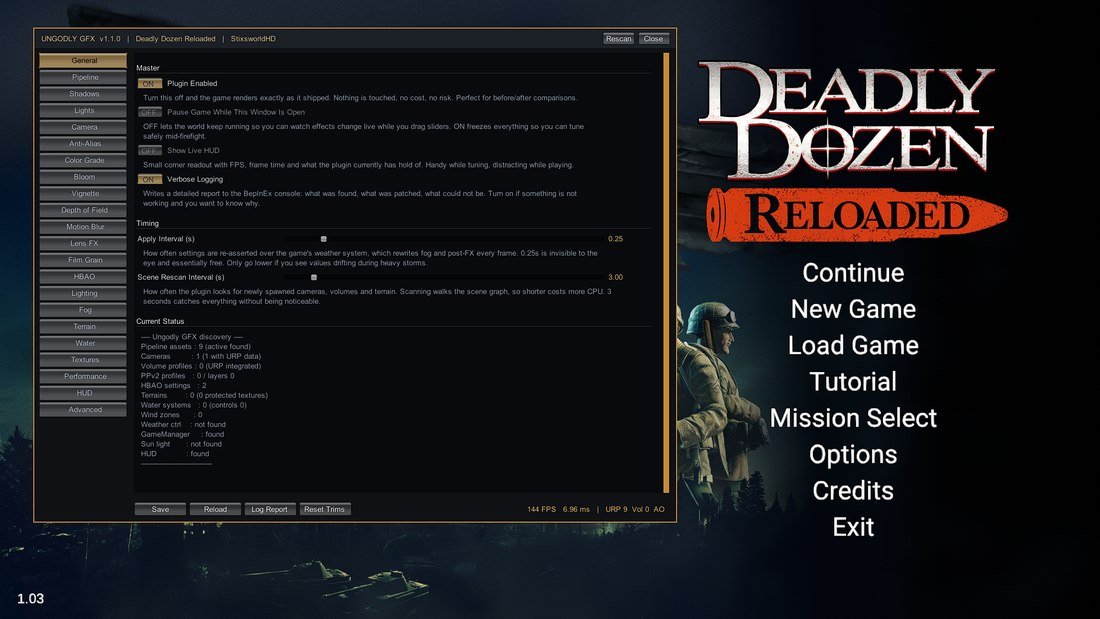Click the Apply Interval slider handle
Viewport: 1100px width, 619px height.
tap(323, 239)
